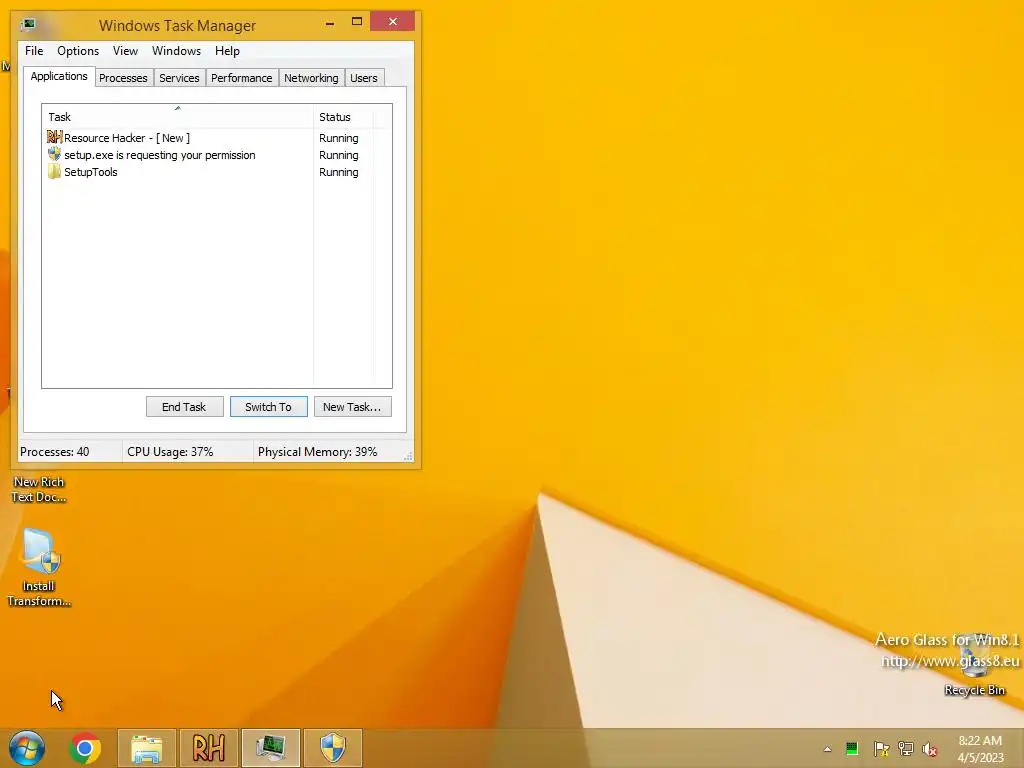Click Task Manager title bar icon
Screen dimensions: 1024x768
click(28, 25)
